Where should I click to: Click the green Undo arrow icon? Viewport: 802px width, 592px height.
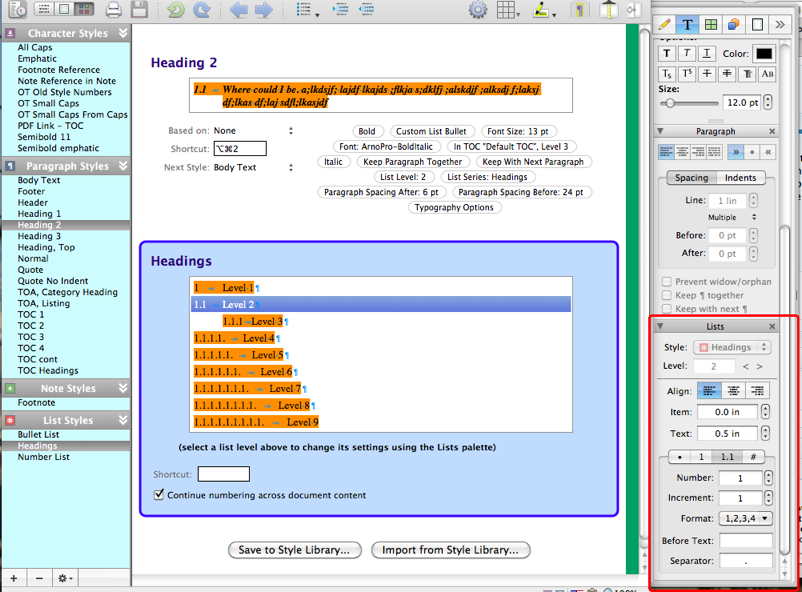[177, 11]
